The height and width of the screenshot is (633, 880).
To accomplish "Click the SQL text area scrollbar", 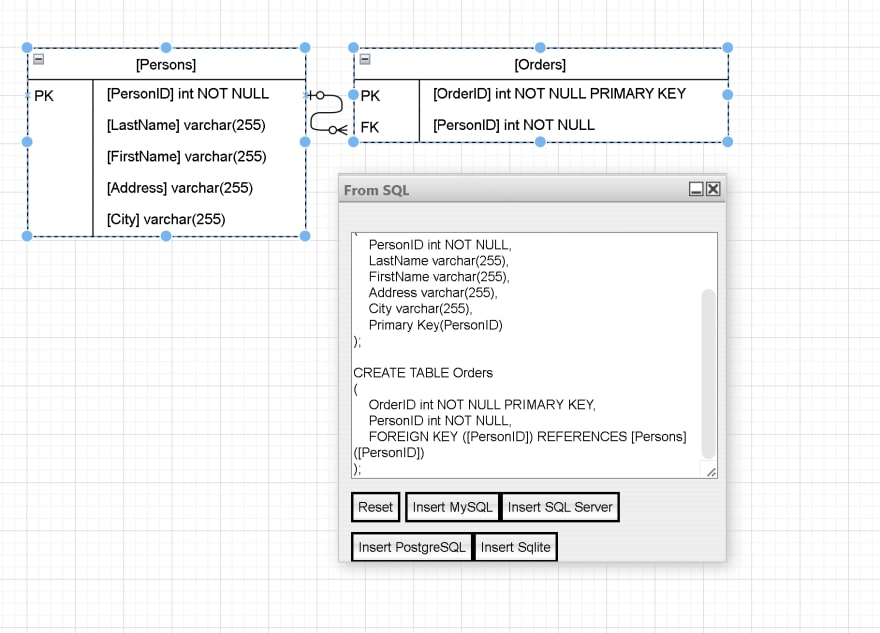I will [x=708, y=374].
